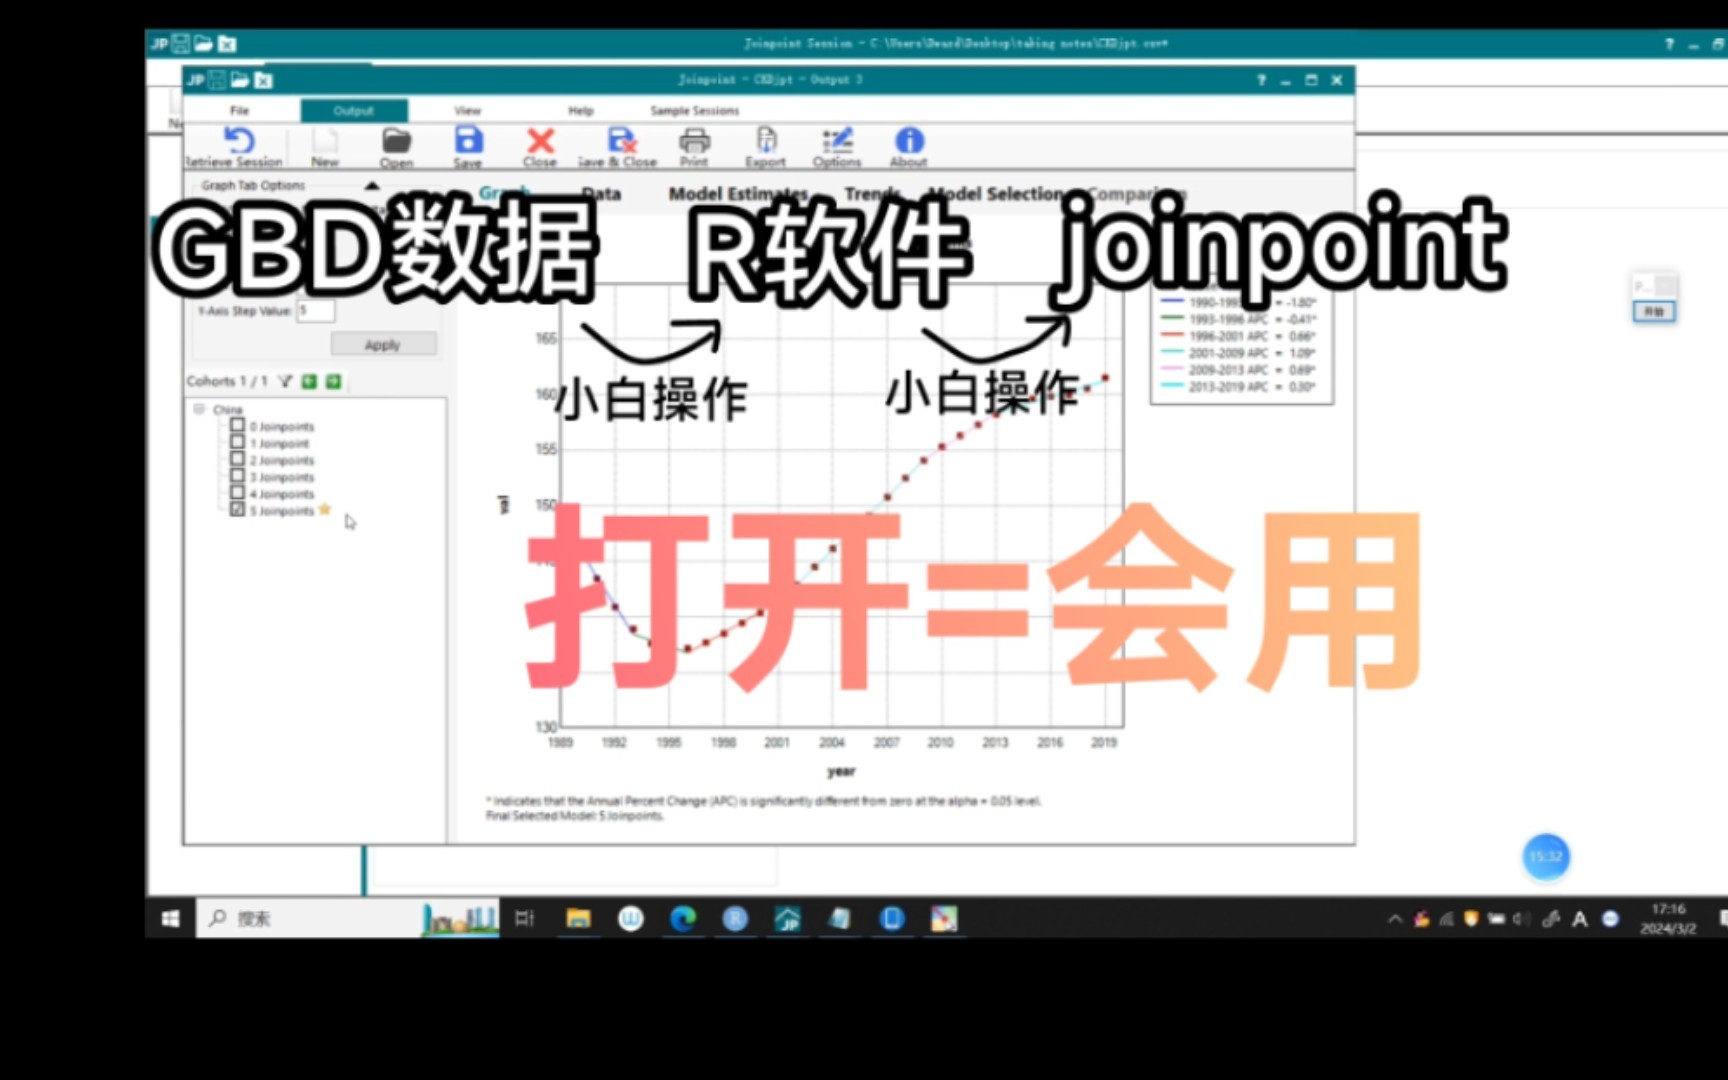Click the green next-cohort arrow button
Viewport: 1728px width, 1080px height.
click(x=333, y=381)
